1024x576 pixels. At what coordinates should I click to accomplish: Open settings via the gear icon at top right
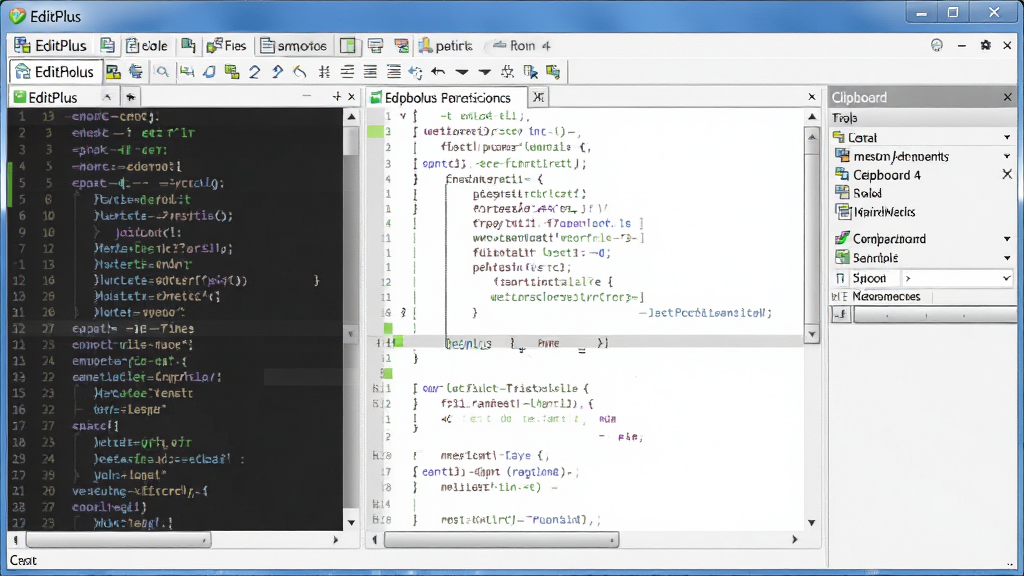[x=985, y=45]
